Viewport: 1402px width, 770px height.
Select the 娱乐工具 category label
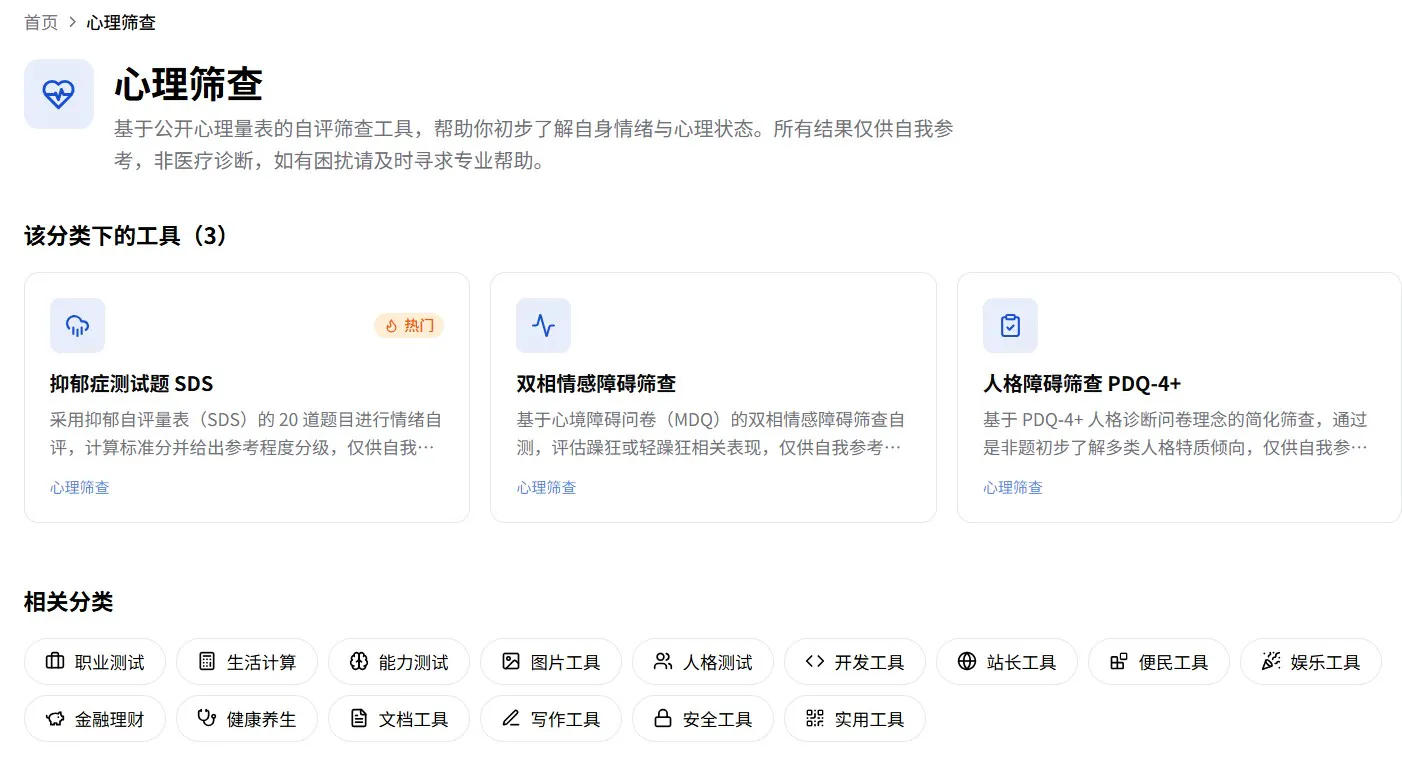tap(1326, 662)
